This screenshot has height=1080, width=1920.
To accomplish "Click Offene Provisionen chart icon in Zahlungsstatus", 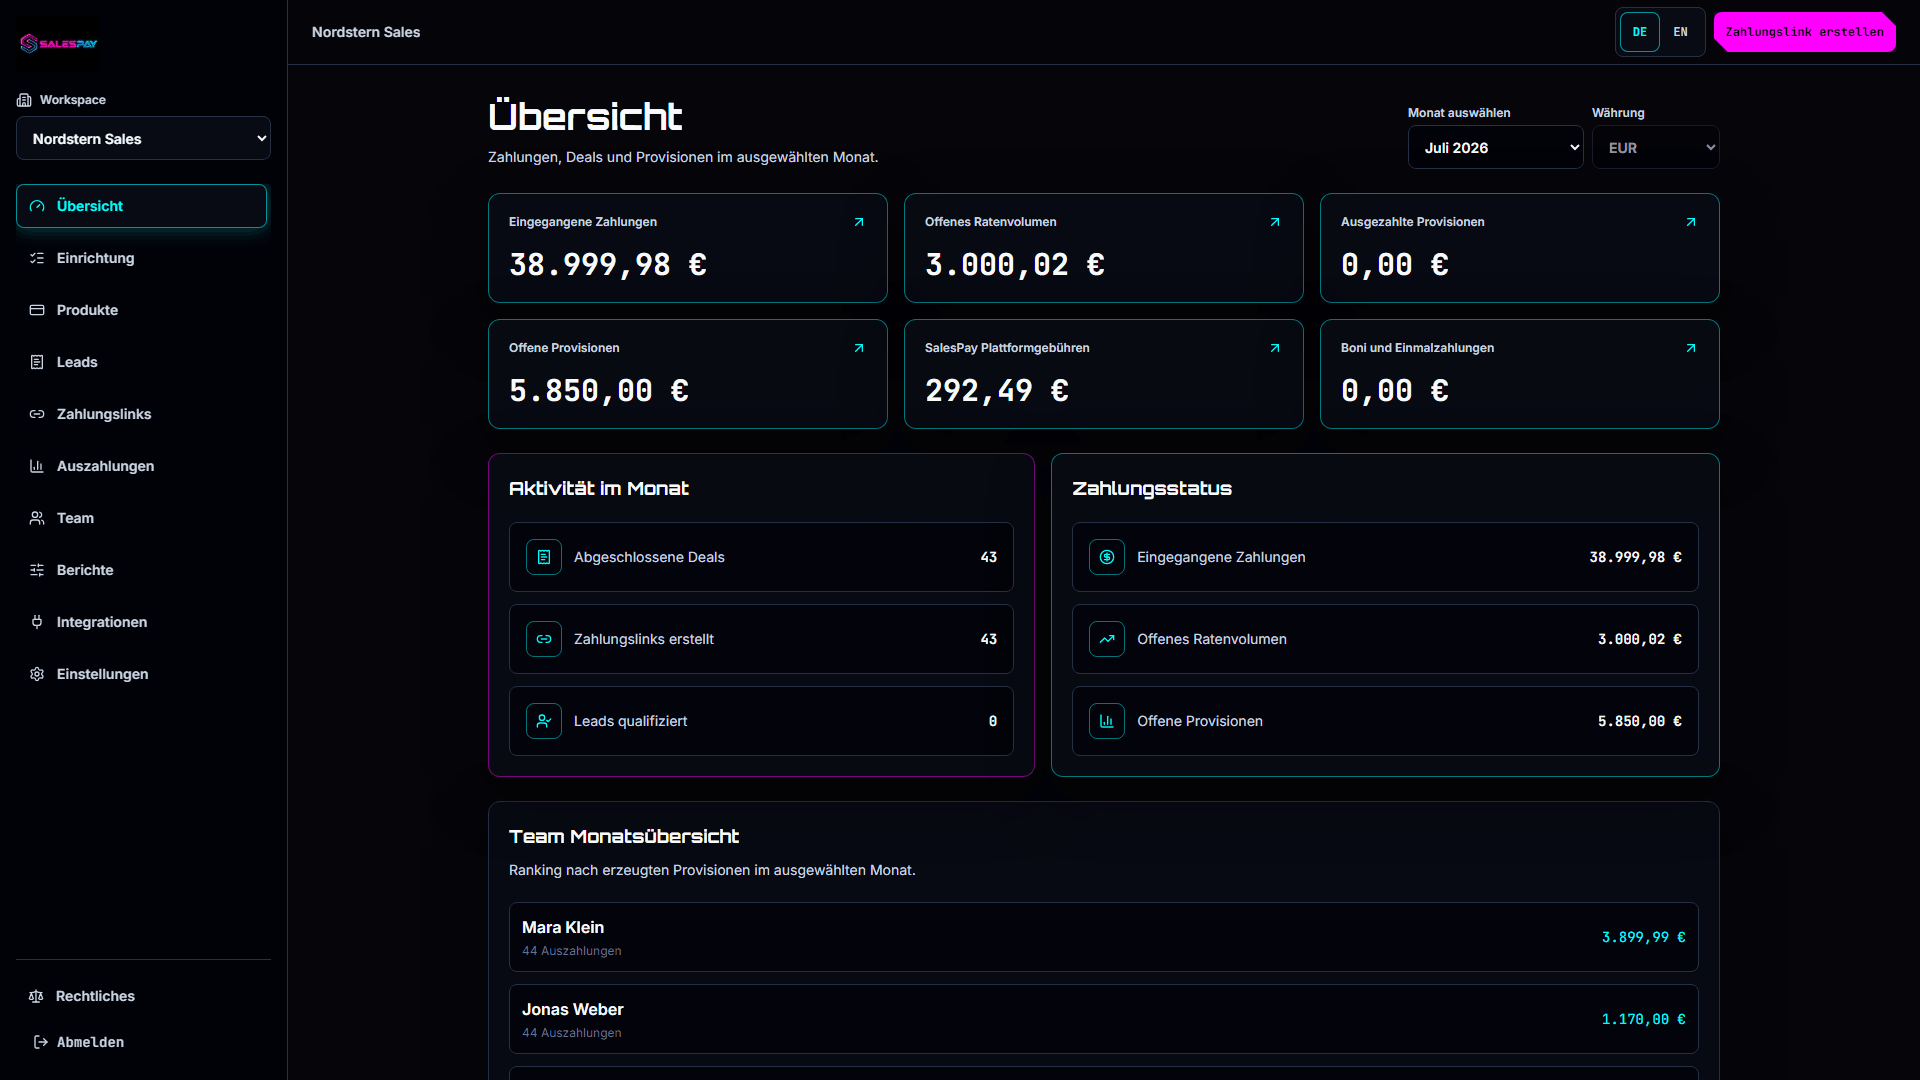I will click(x=1107, y=721).
